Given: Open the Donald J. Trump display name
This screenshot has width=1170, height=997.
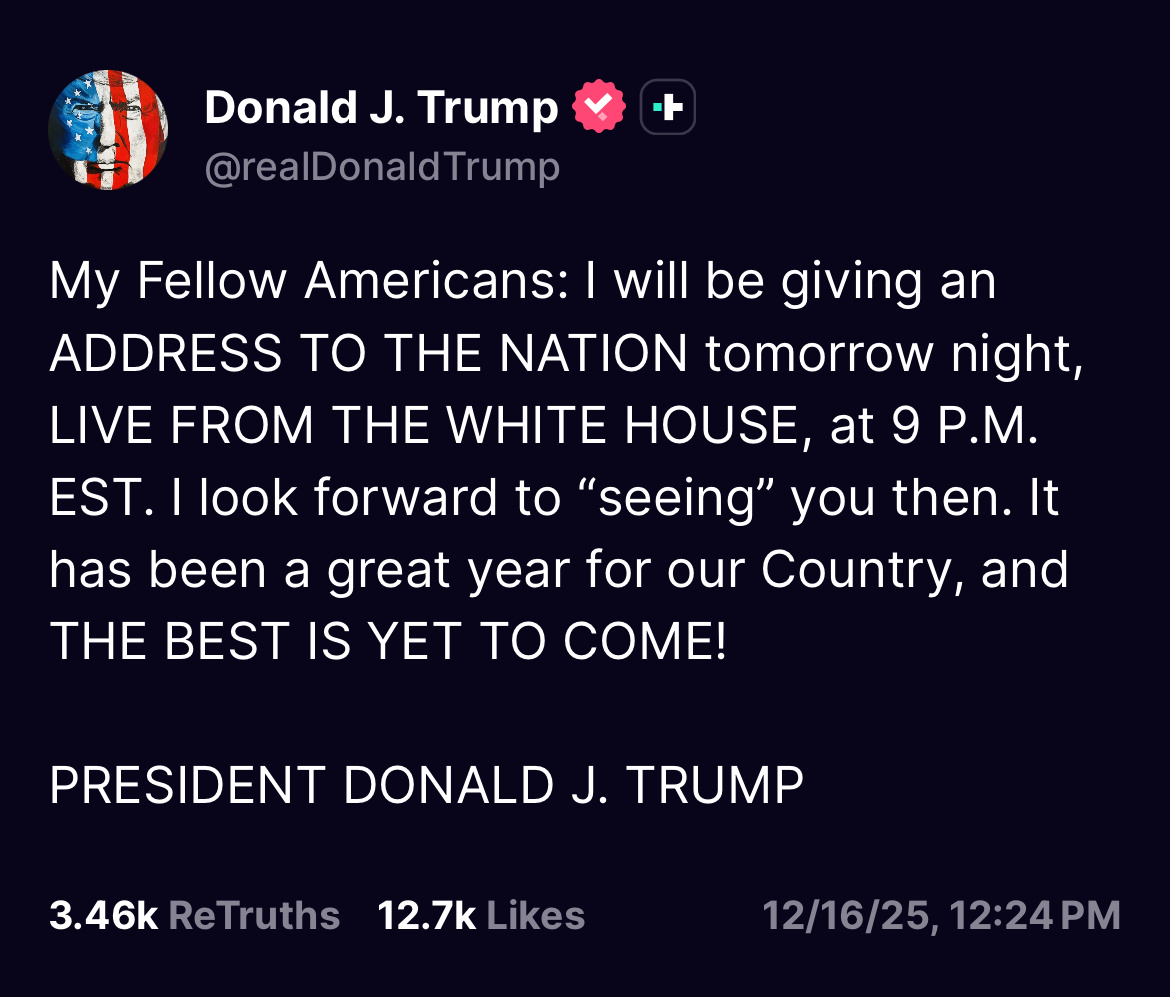Looking at the screenshot, I should click(381, 108).
